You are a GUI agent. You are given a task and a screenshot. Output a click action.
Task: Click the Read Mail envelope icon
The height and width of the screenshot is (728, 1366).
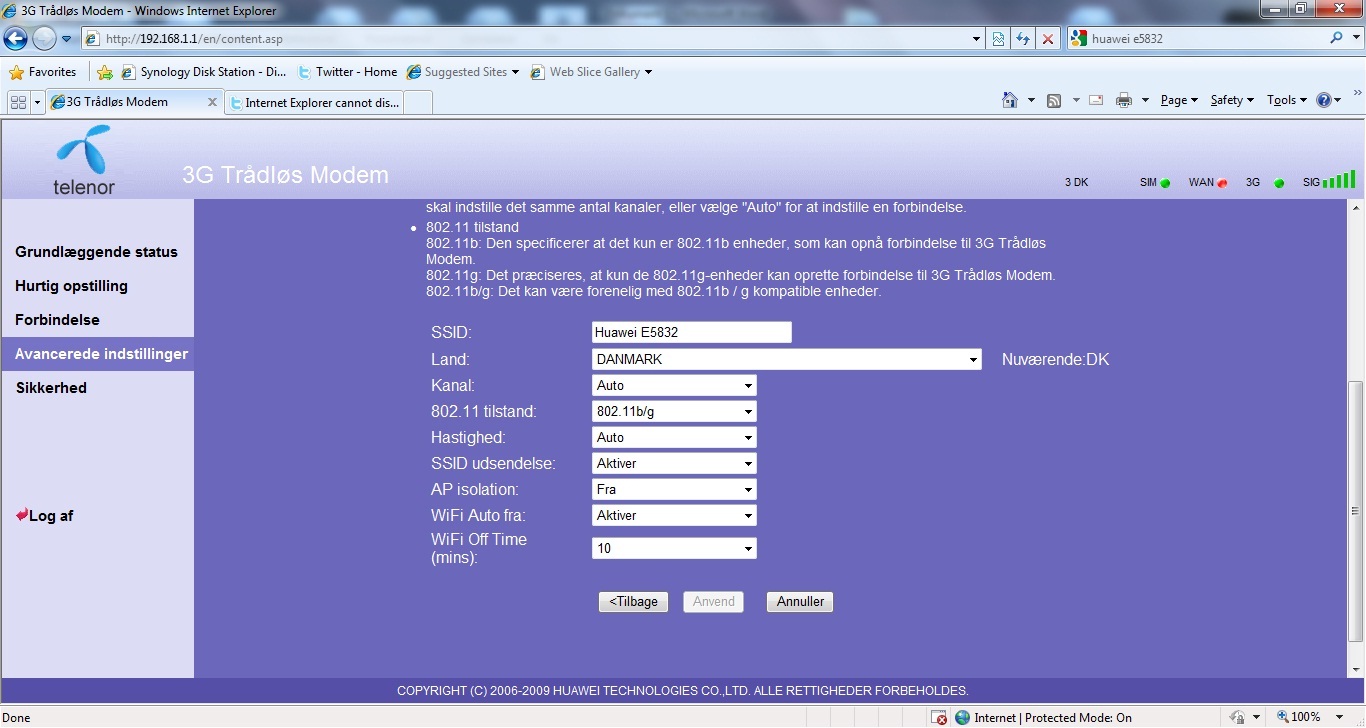(1096, 100)
